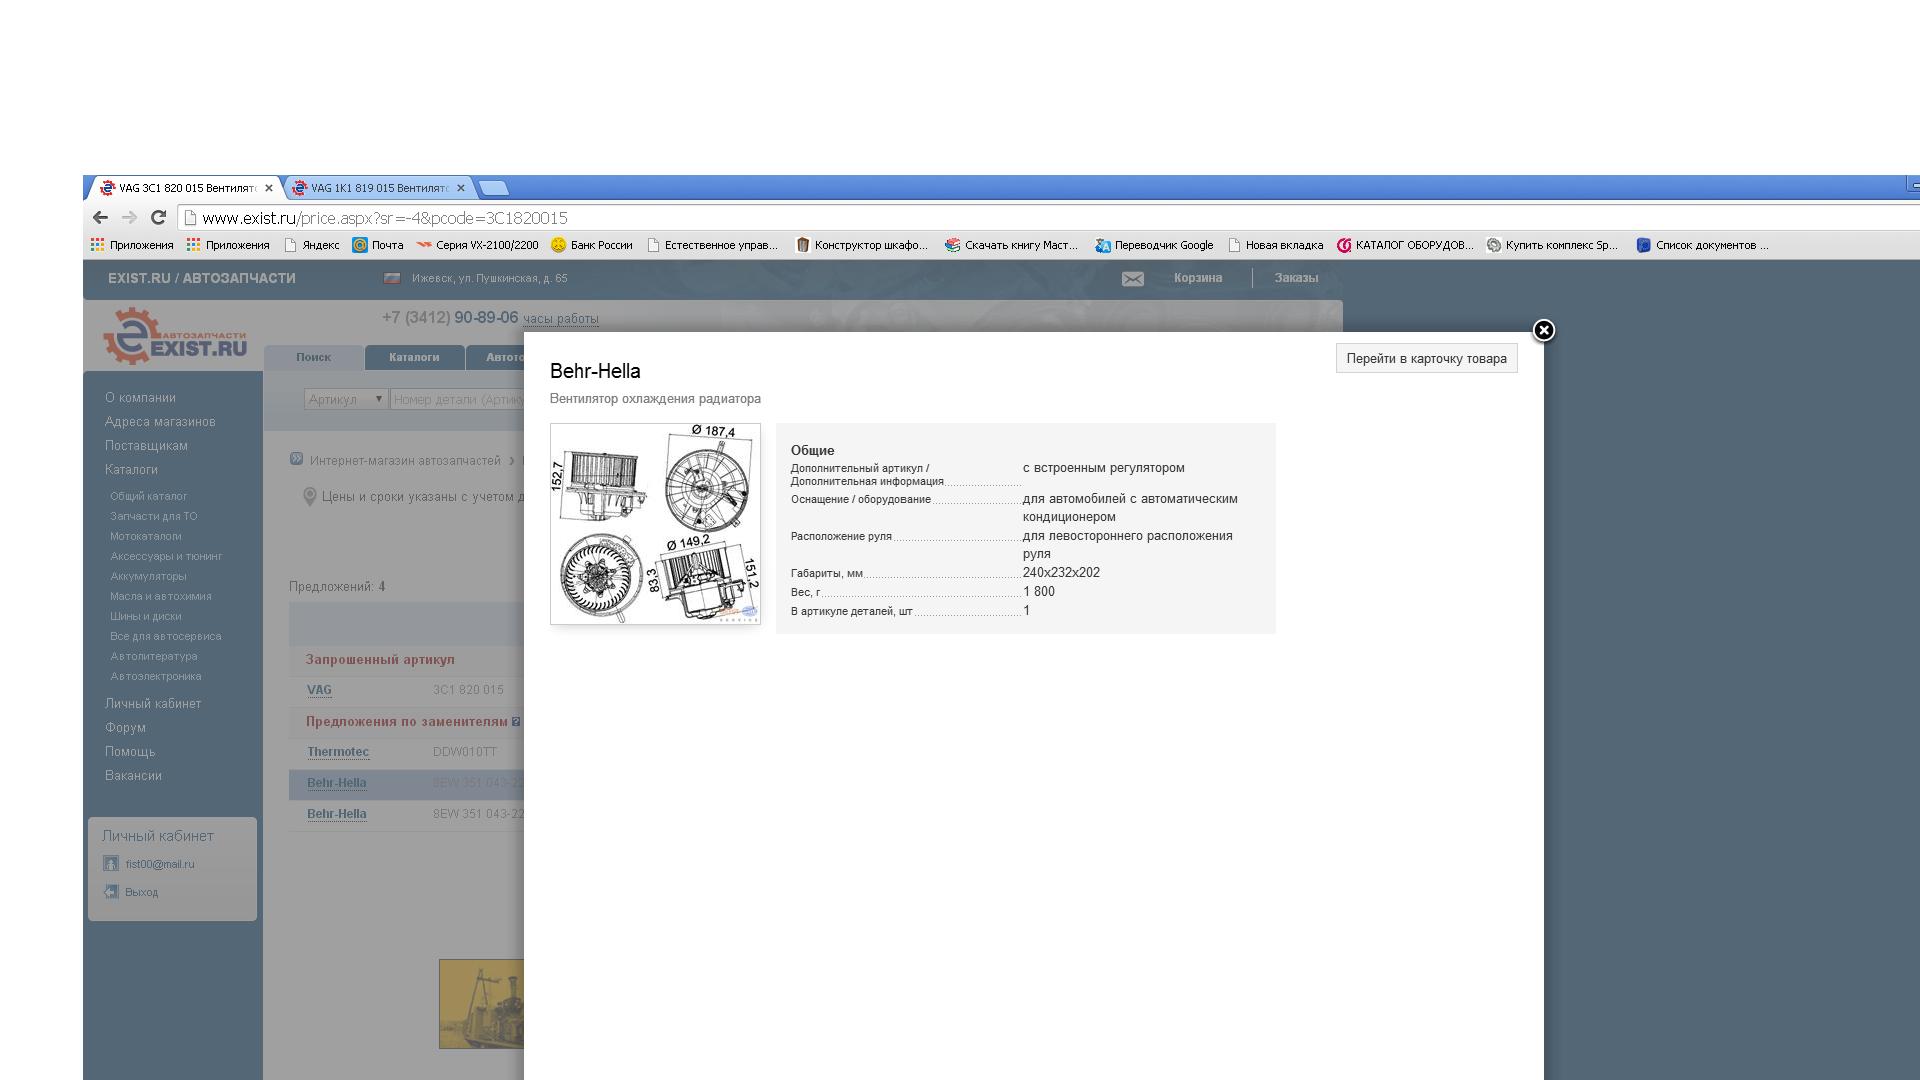Image resolution: width=1920 pixels, height=1080 pixels.
Task: Click the часы работы link
Action: pyautogui.click(x=560, y=319)
